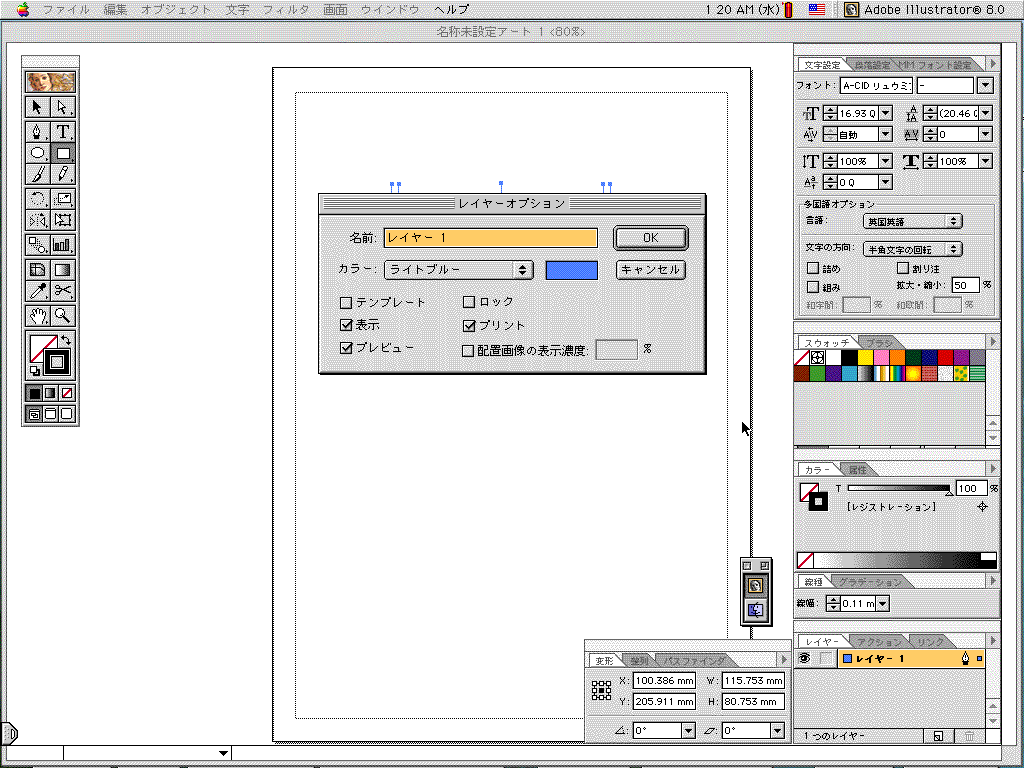Screen dimensions: 1024x768
Task: Choose the Ellipse tool
Action: coord(37,153)
